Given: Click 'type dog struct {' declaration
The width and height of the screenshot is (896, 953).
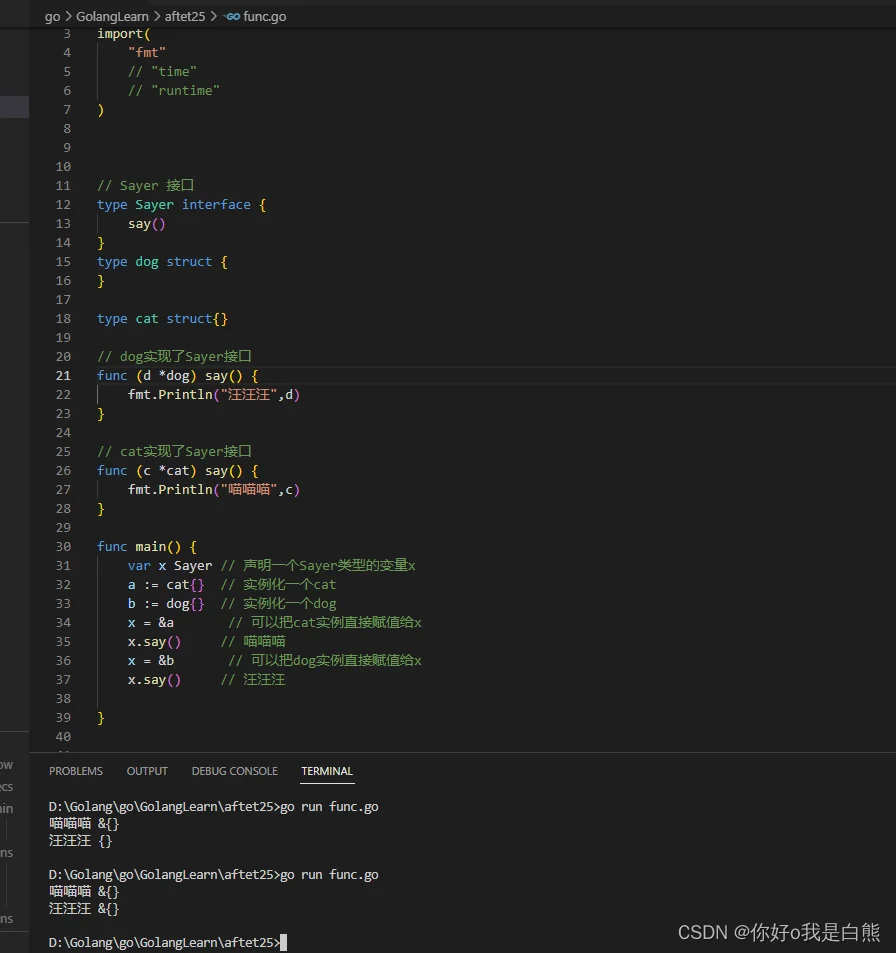Looking at the screenshot, I should click(162, 262).
